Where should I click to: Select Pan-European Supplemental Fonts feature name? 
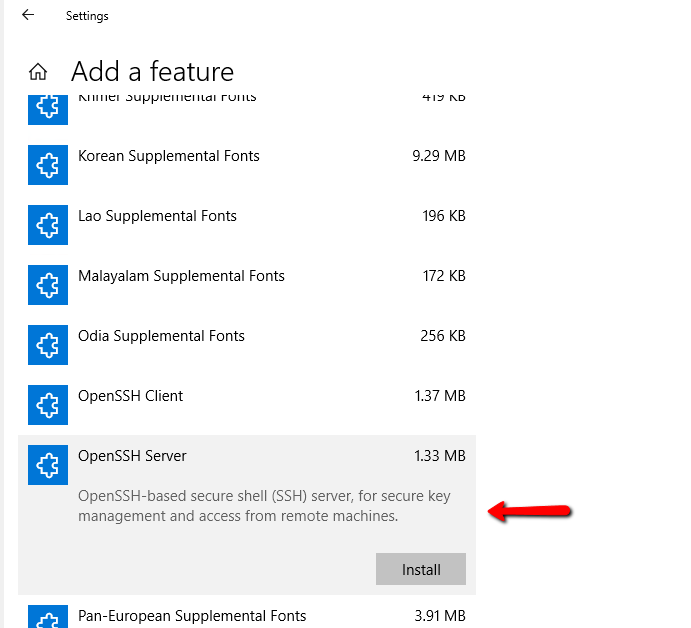192,616
